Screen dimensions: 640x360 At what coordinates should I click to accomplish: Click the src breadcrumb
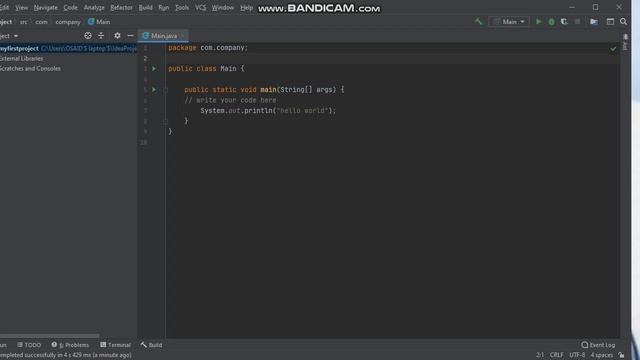pyautogui.click(x=24, y=22)
